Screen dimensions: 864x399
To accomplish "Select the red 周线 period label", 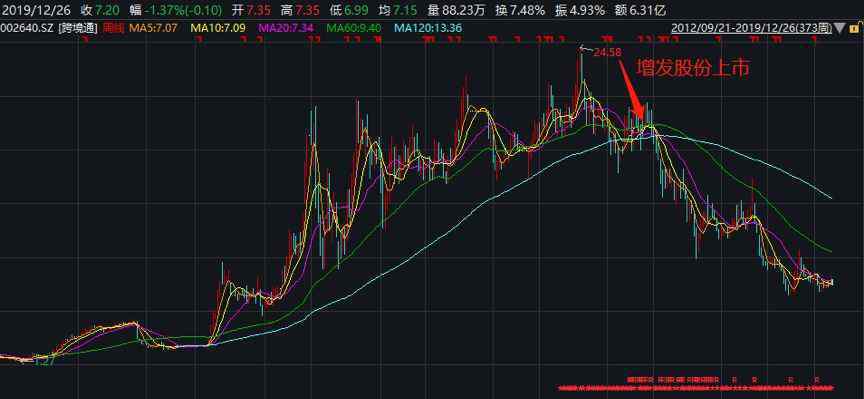I will click(x=114, y=28).
